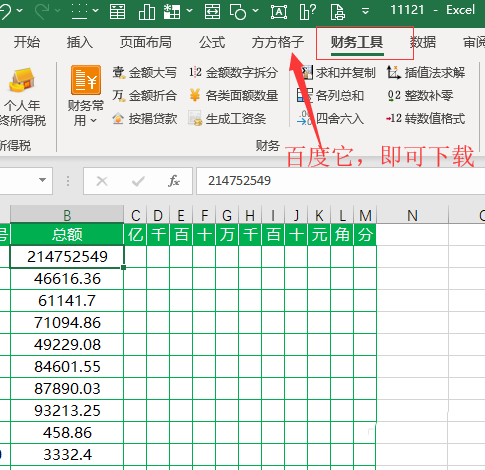
Task: Click the shapes icon in the quick access toolbar
Action: pyautogui.click(x=238, y=12)
